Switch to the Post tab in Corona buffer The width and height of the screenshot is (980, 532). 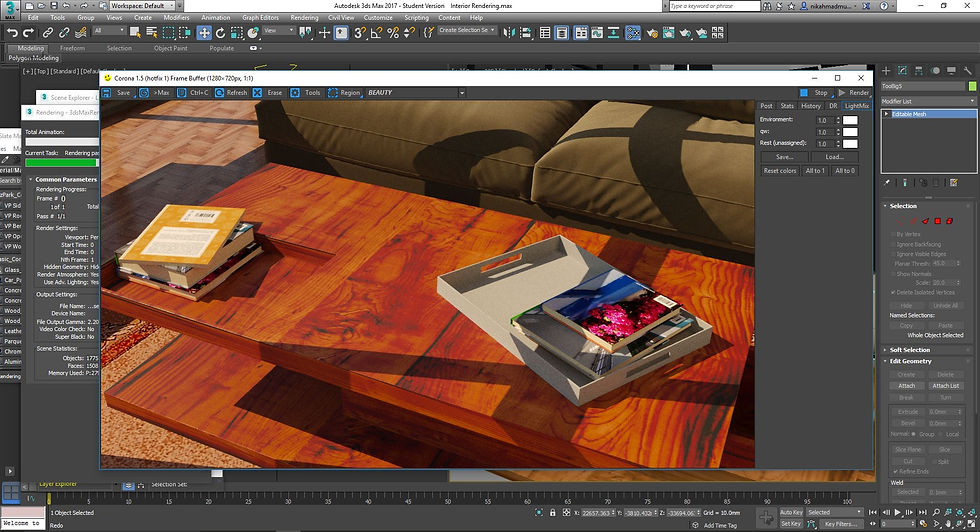(x=766, y=106)
